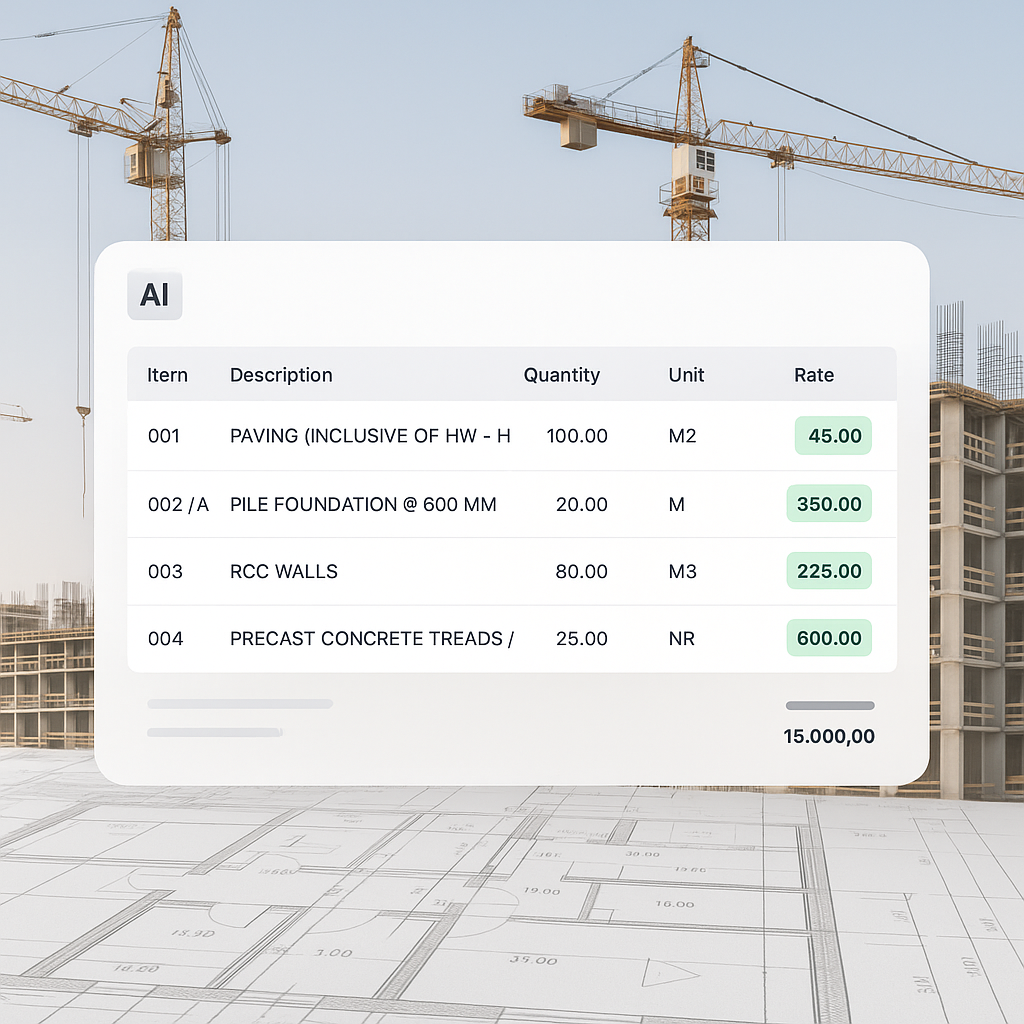Click the 225.00 rate chip
Viewport: 1024px width, 1024px height.
(x=829, y=571)
